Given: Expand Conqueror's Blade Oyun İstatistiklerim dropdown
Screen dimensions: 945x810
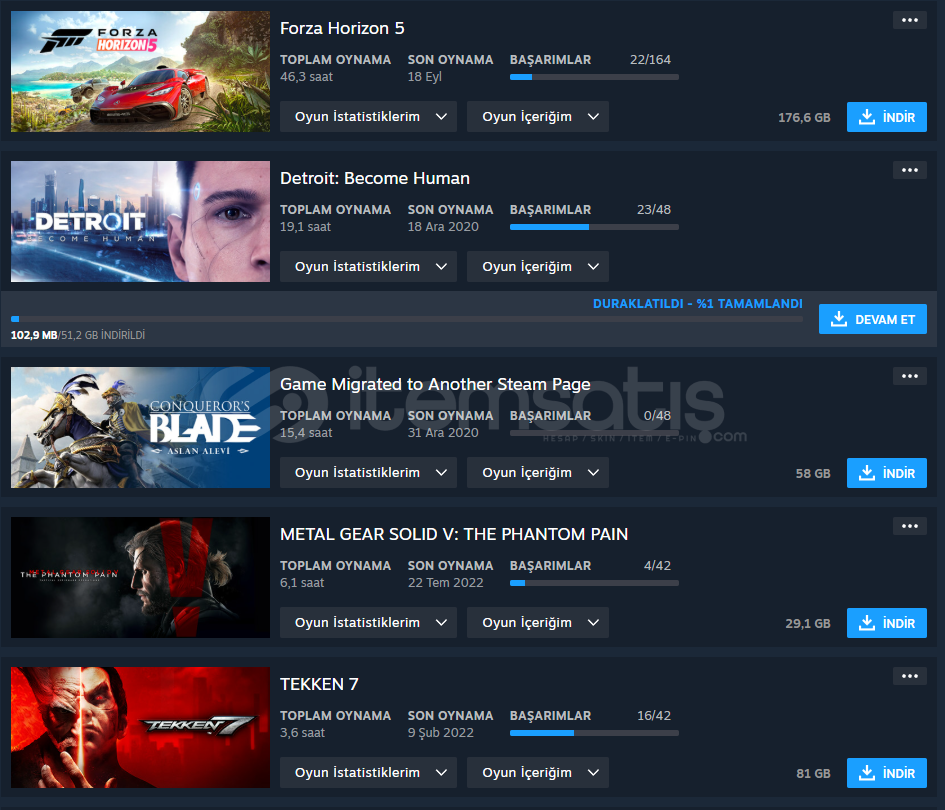Looking at the screenshot, I should tap(368, 473).
